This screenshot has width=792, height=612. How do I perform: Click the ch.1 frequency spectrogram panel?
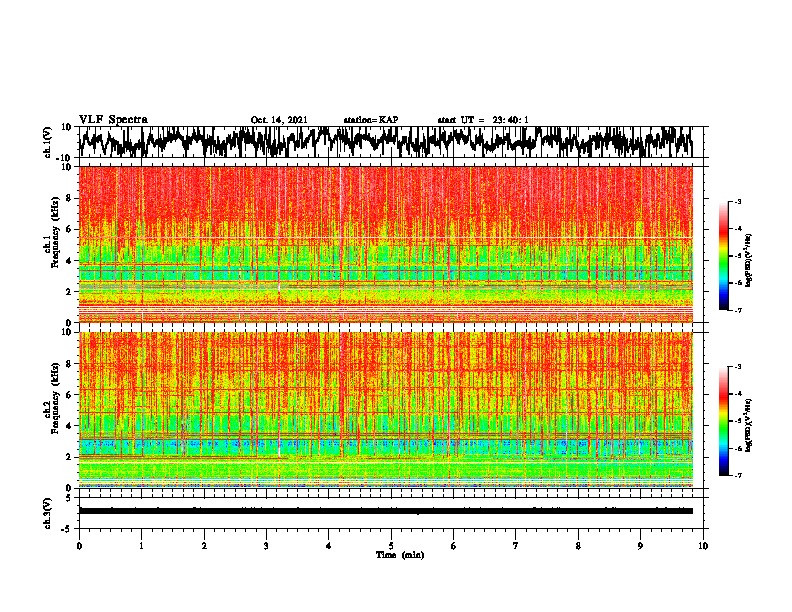[386, 244]
